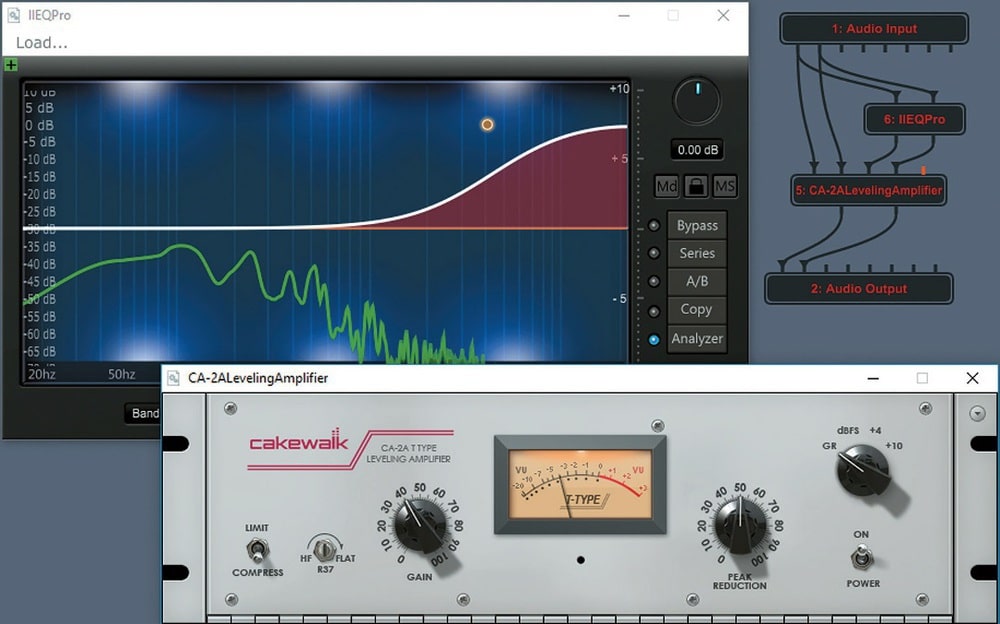Toggle the A/B radio indicator

(654, 281)
